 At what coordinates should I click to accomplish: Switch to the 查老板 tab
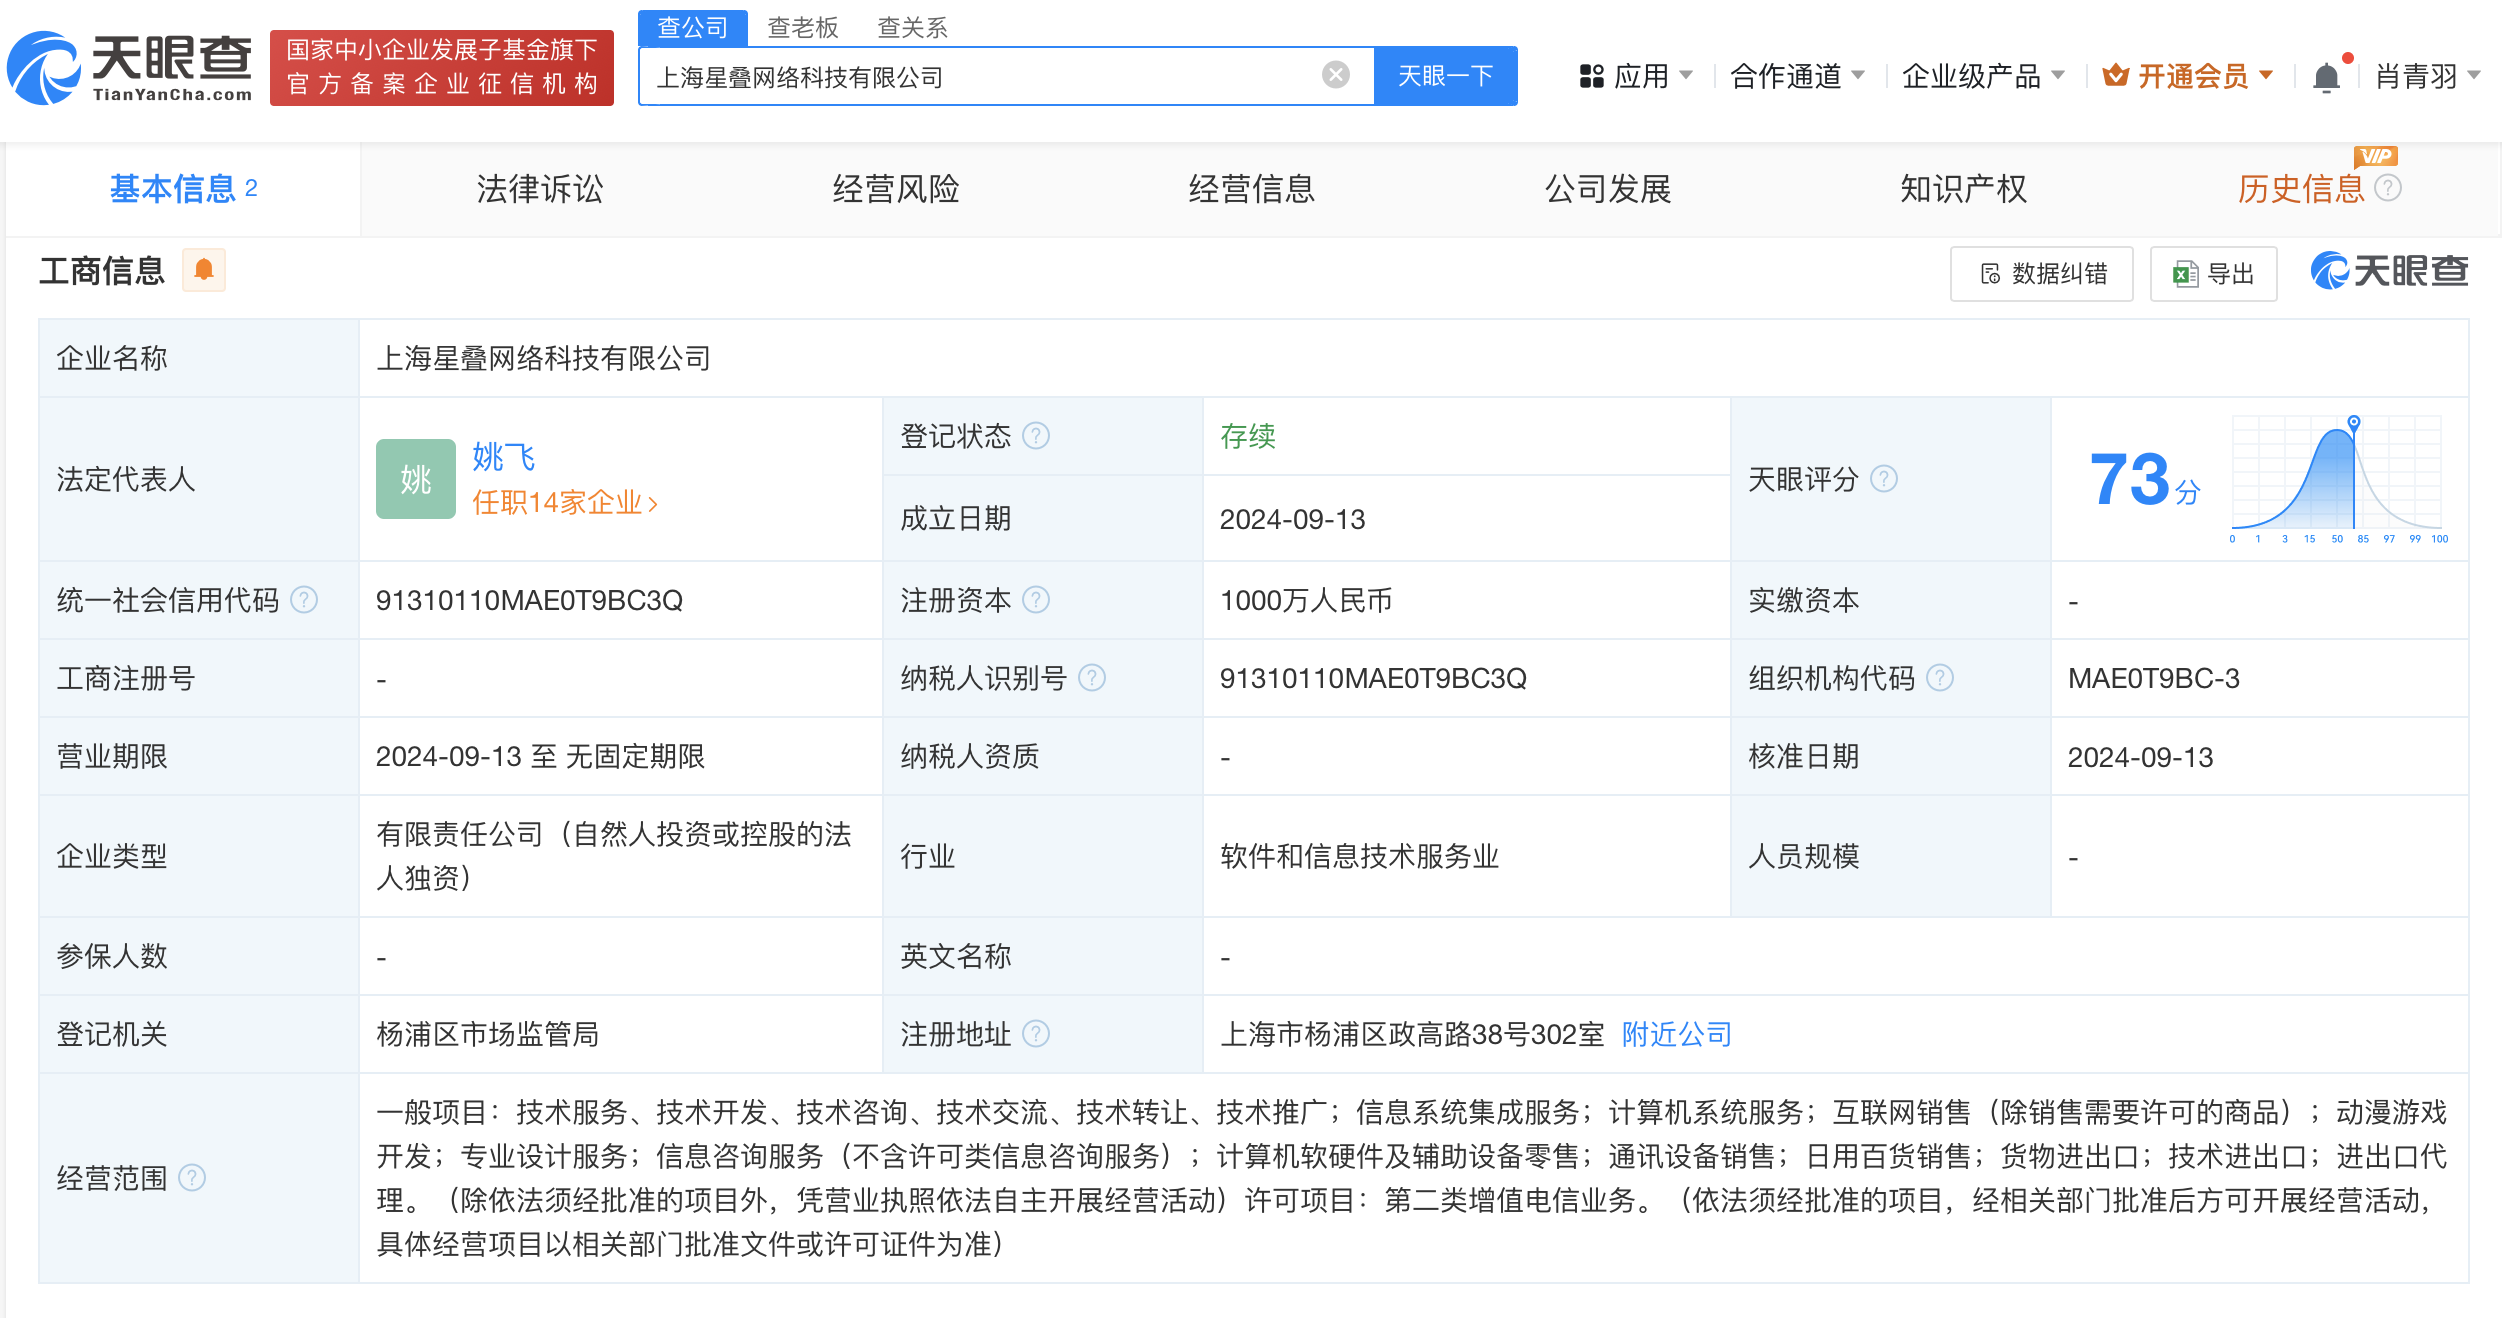(802, 27)
